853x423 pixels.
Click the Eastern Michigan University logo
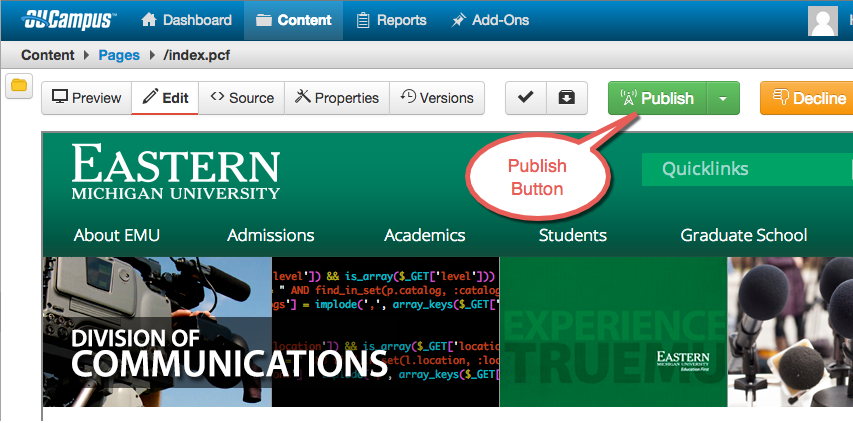pyautogui.click(x=176, y=172)
